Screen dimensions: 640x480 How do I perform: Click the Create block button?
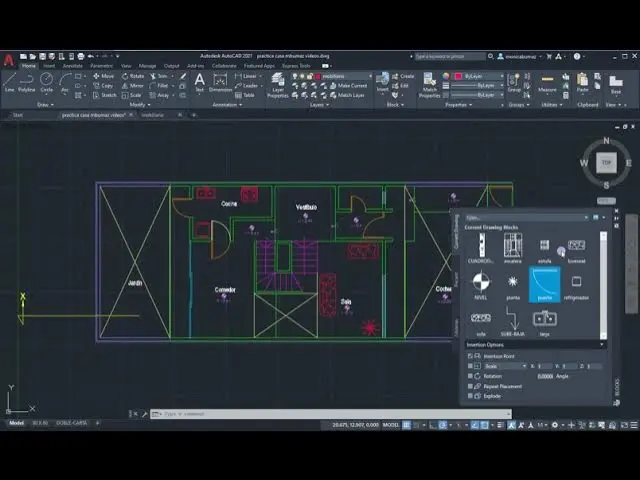(403, 76)
